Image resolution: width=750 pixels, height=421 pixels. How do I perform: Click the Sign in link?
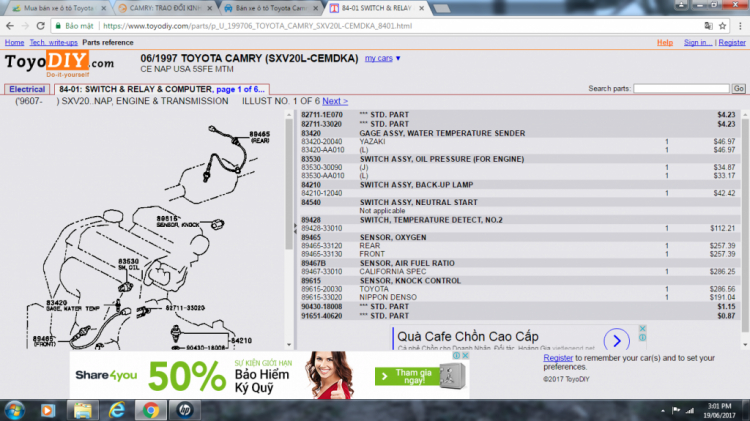(x=698, y=43)
